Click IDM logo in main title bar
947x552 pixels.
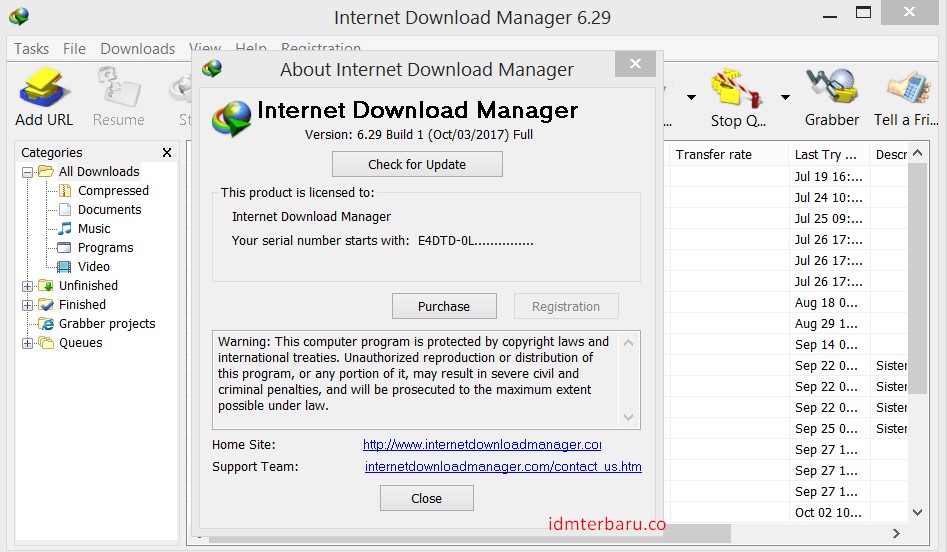[19, 16]
